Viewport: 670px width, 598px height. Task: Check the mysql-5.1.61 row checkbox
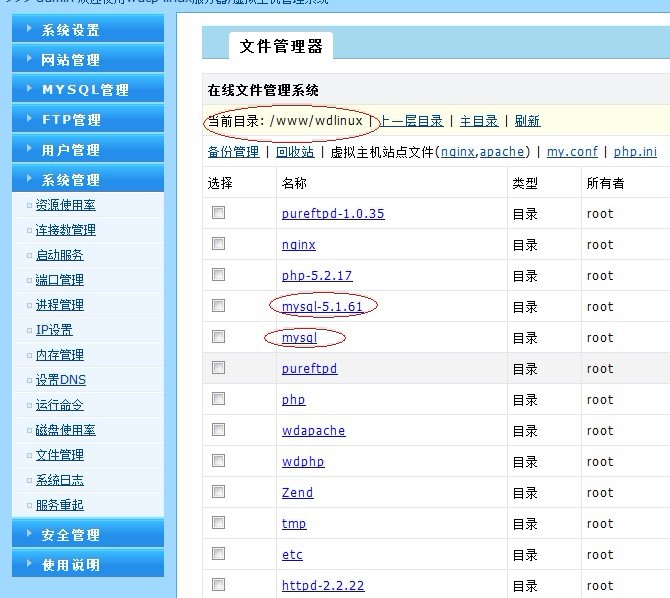click(218, 306)
